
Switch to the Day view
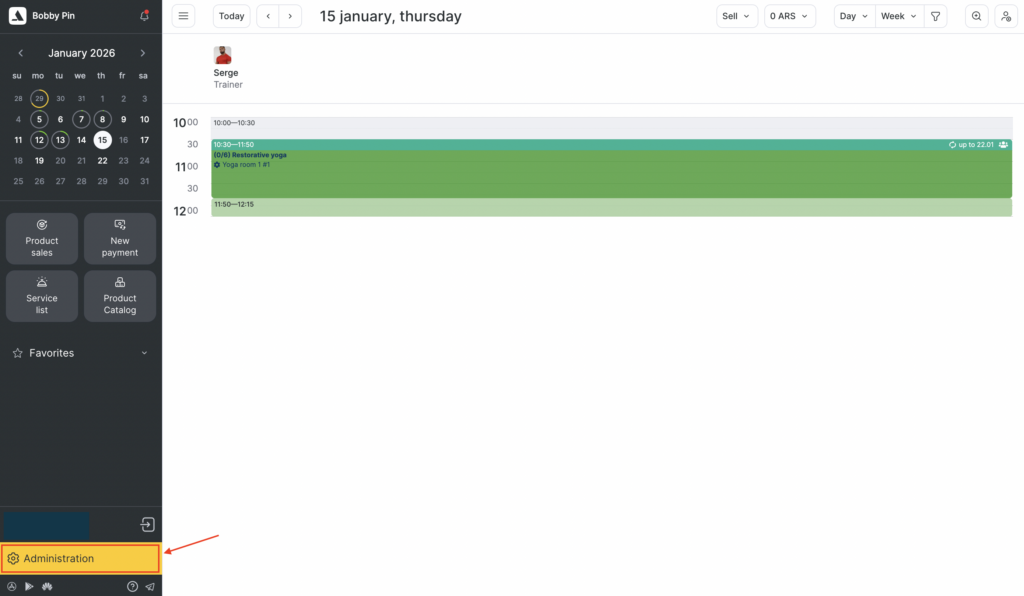pos(854,16)
